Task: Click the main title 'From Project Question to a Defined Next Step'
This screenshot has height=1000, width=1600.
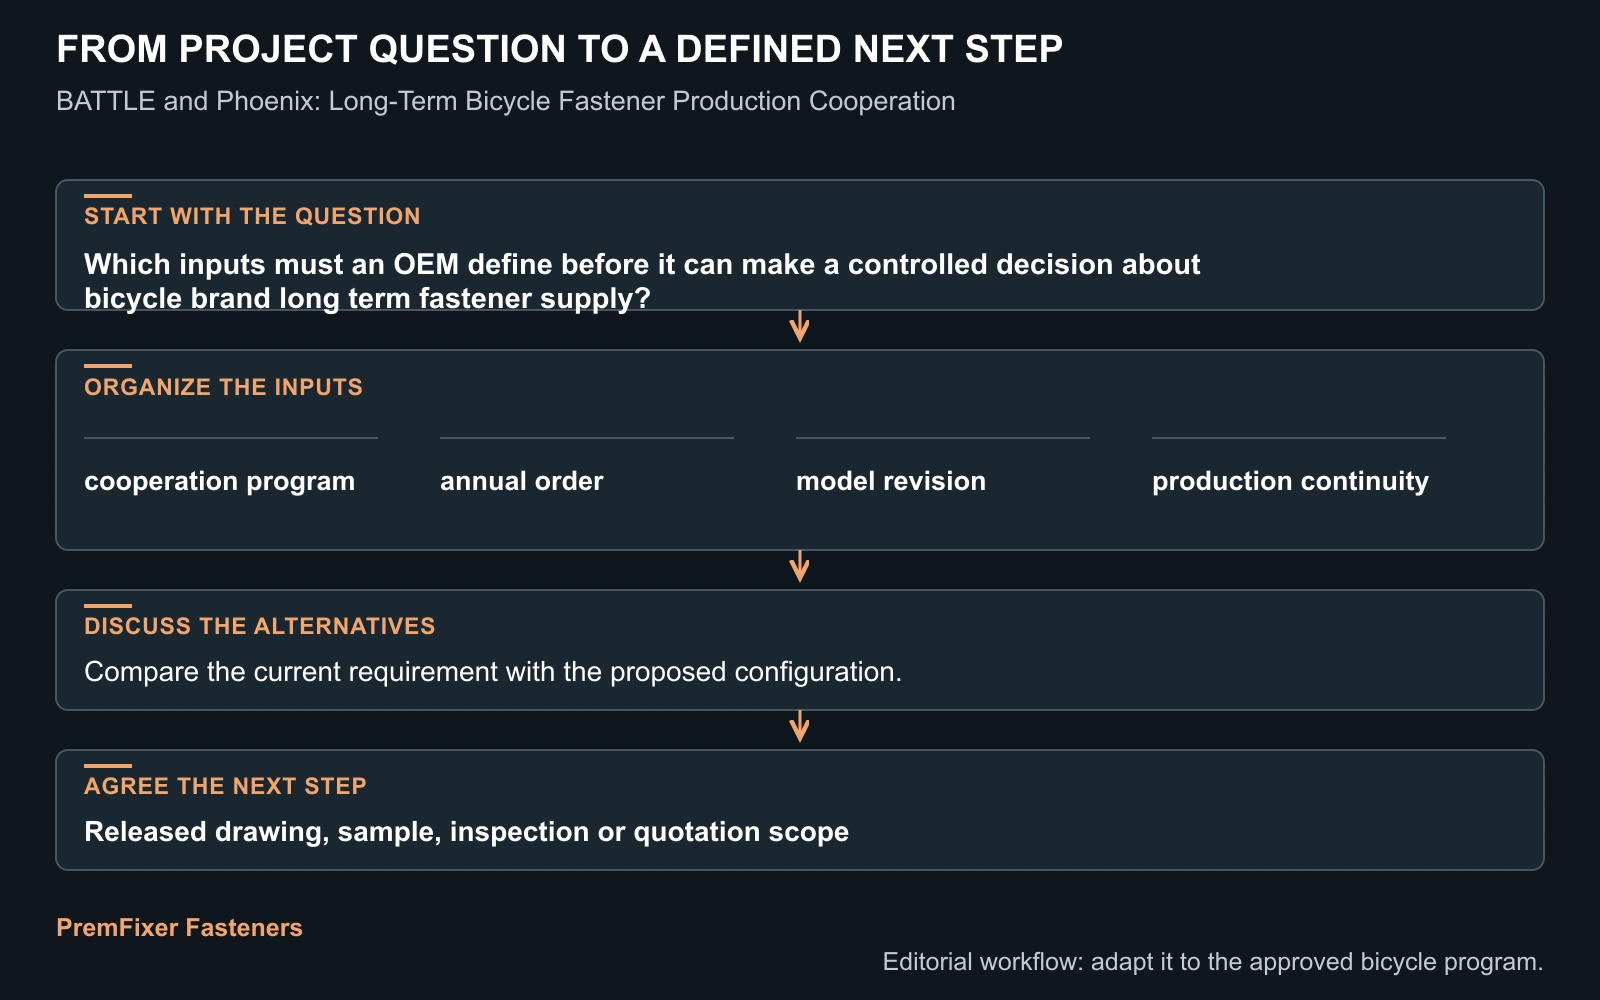Action: [559, 49]
